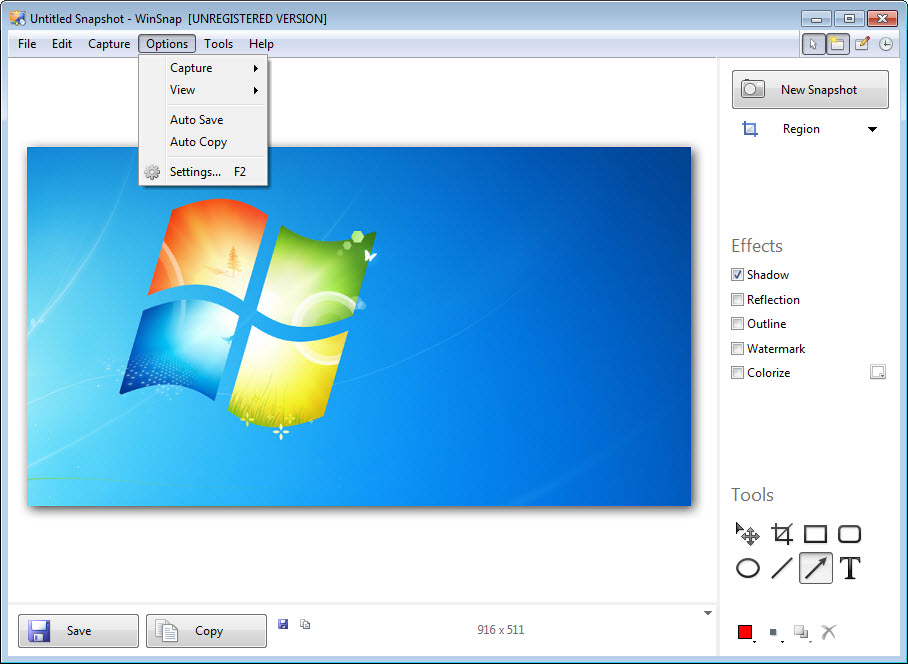Click the 916 x 511 dimensions text
908x664 pixels.
[500, 630]
